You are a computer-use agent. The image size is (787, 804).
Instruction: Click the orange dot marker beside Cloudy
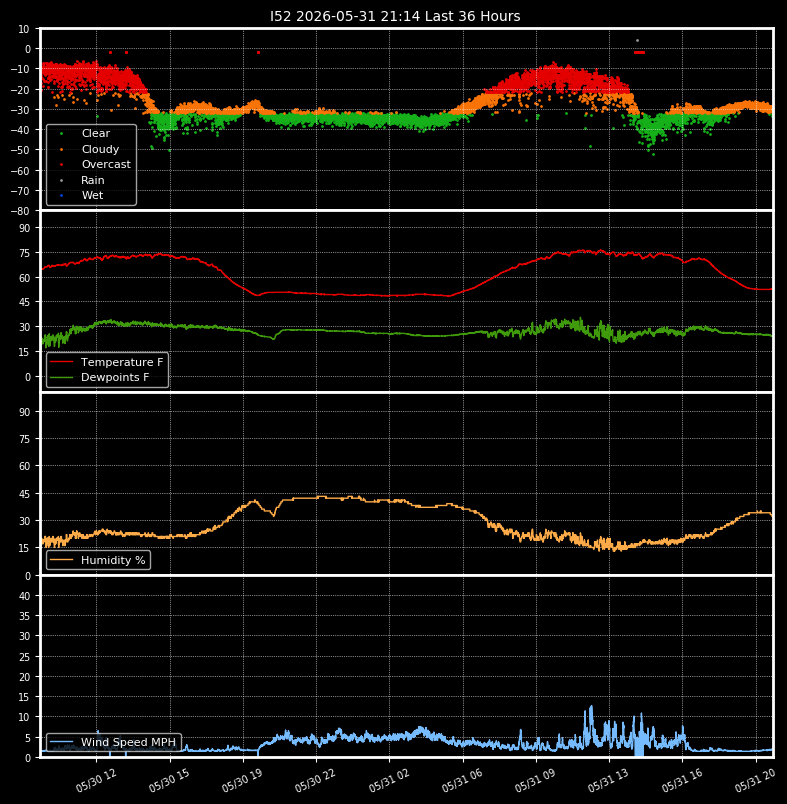click(x=62, y=150)
